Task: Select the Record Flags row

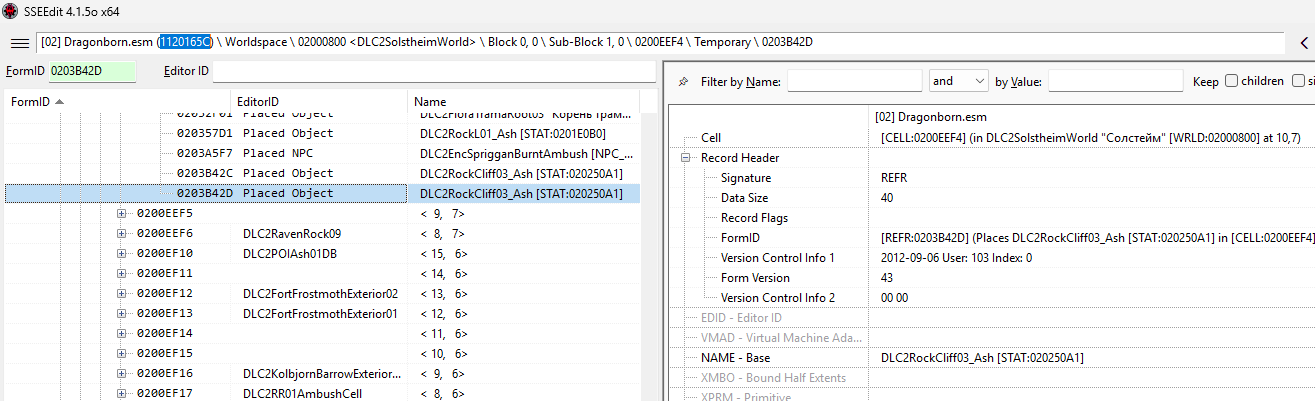Action: click(990, 218)
